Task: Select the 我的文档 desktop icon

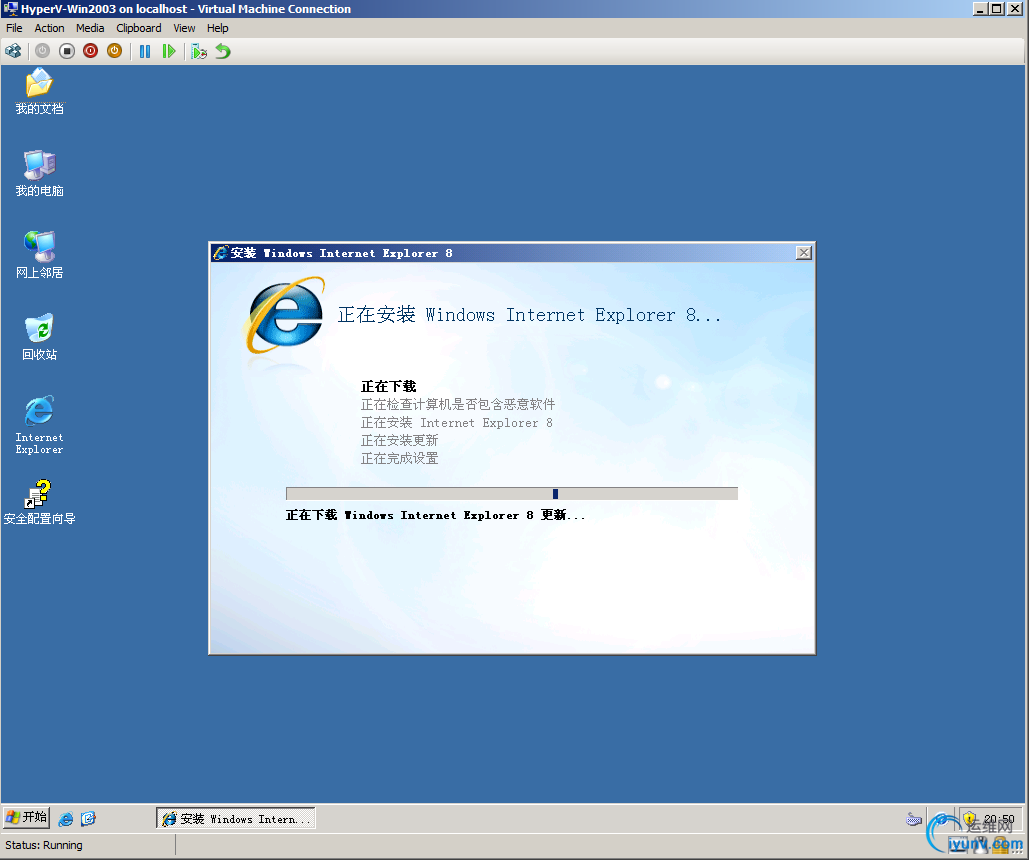Action: click(39, 92)
